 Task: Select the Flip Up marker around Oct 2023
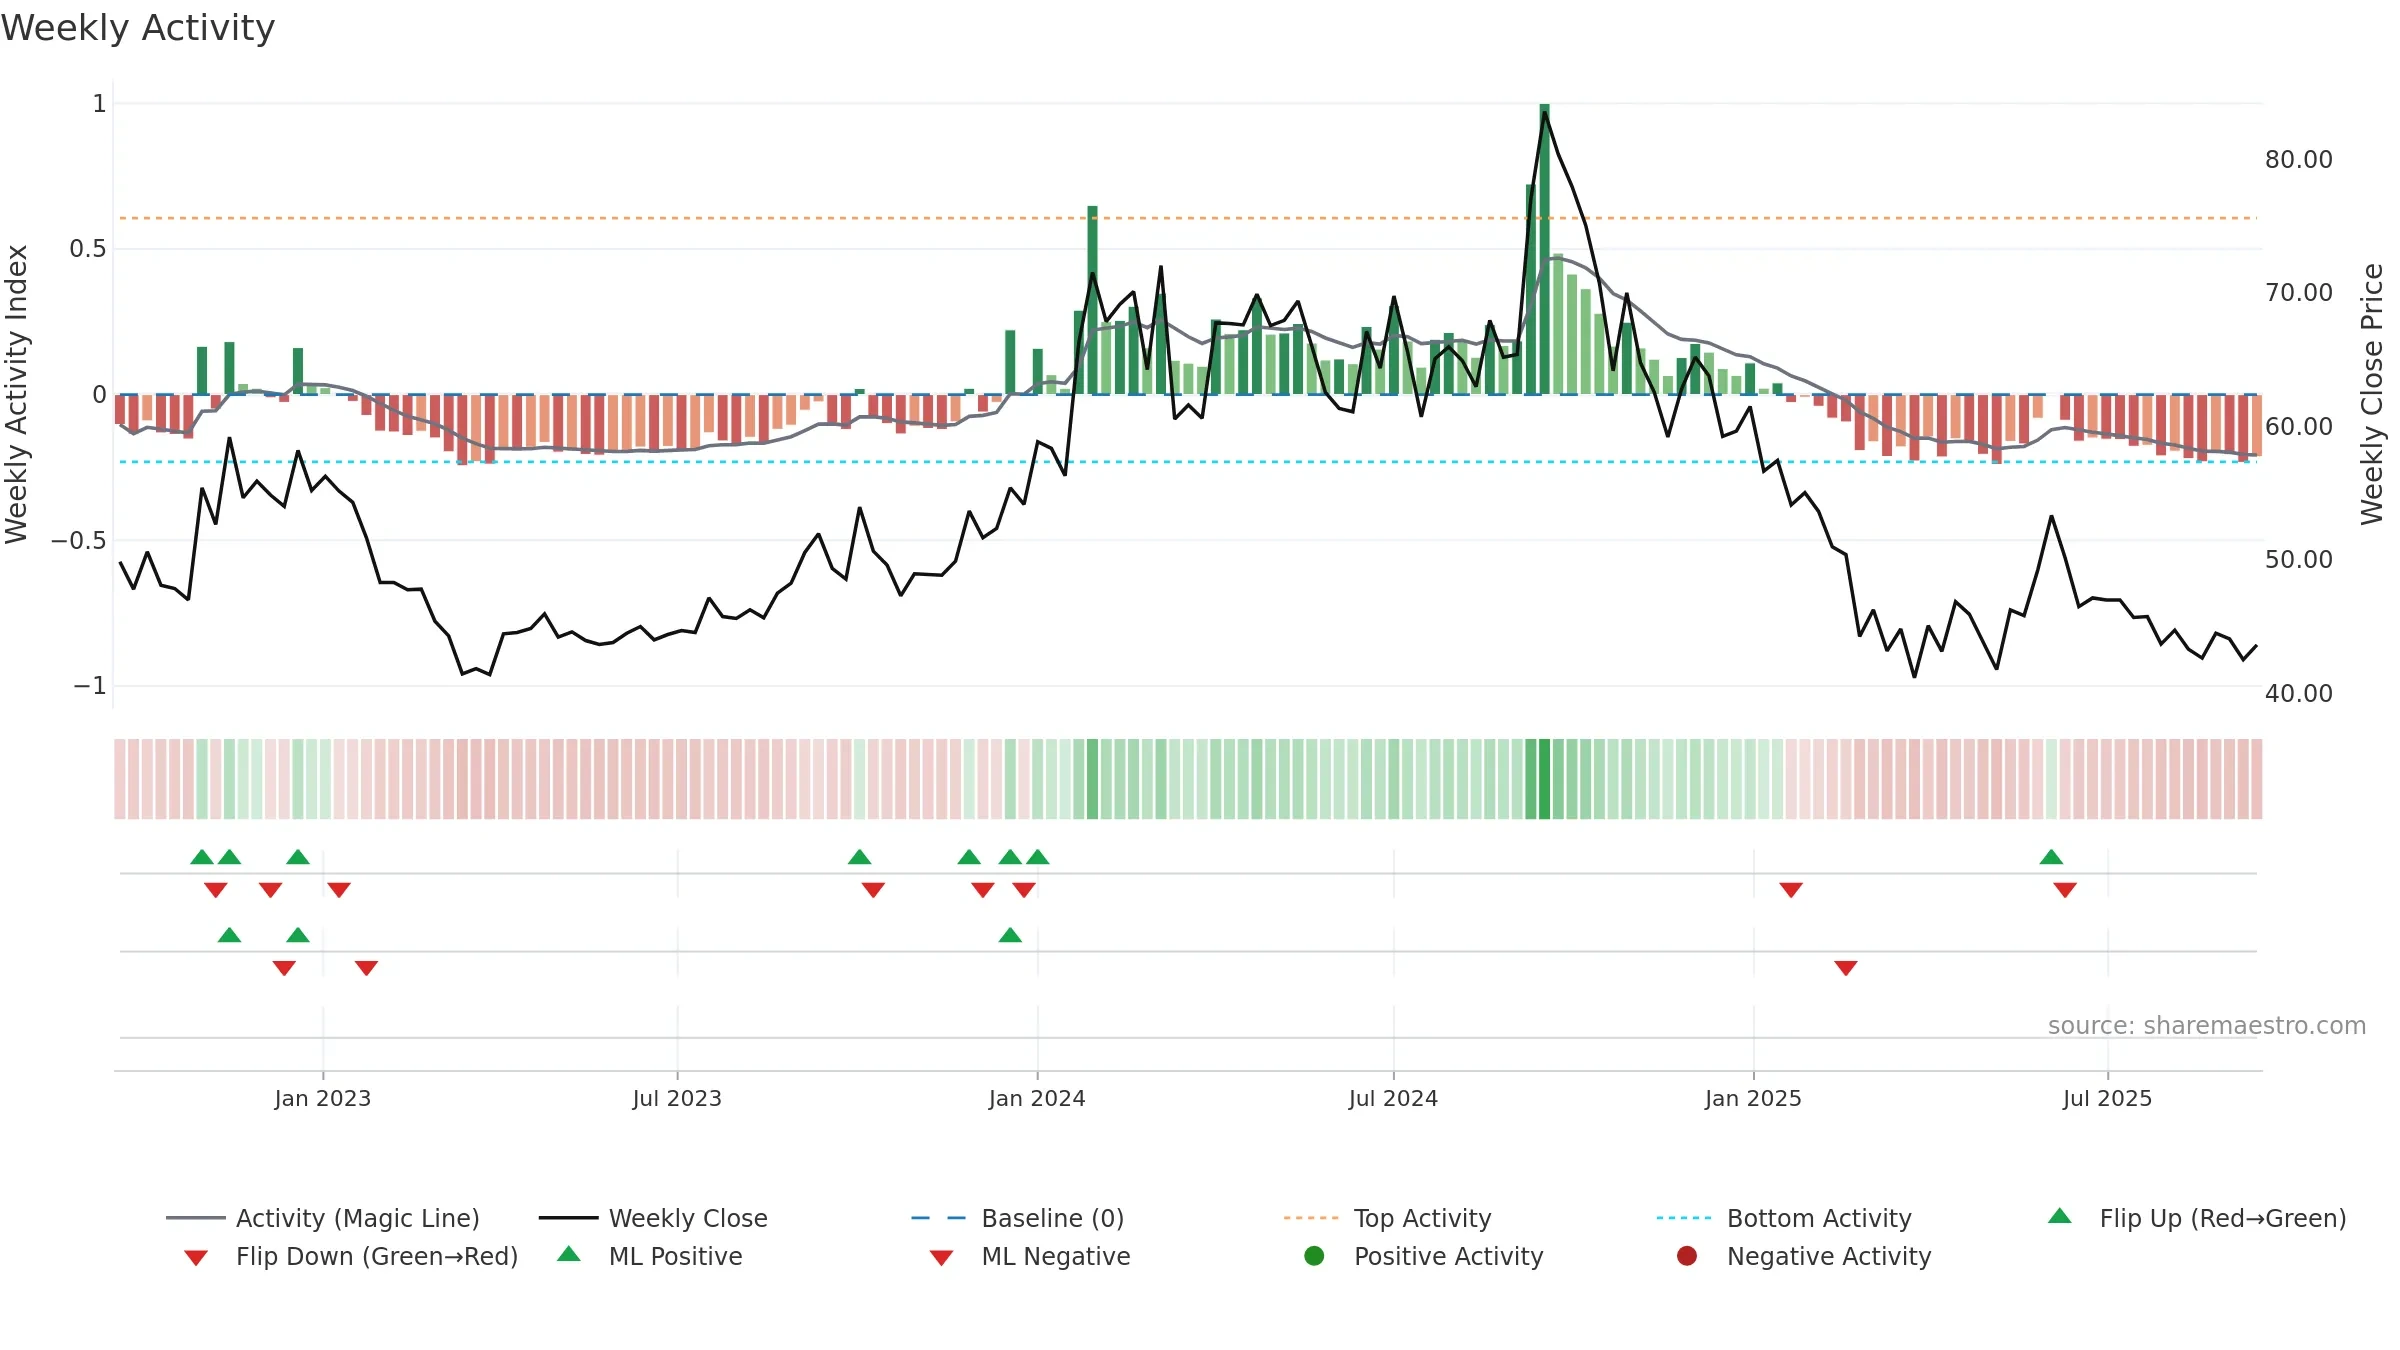pos(860,857)
